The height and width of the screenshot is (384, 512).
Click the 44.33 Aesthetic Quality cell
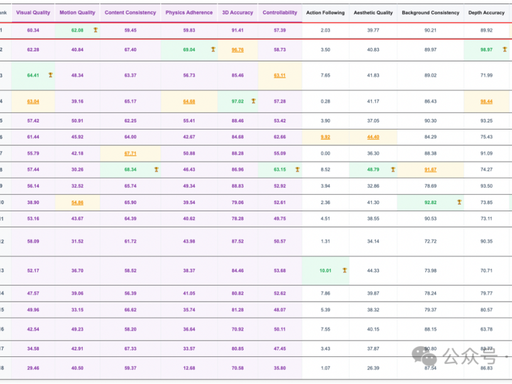pos(373,270)
